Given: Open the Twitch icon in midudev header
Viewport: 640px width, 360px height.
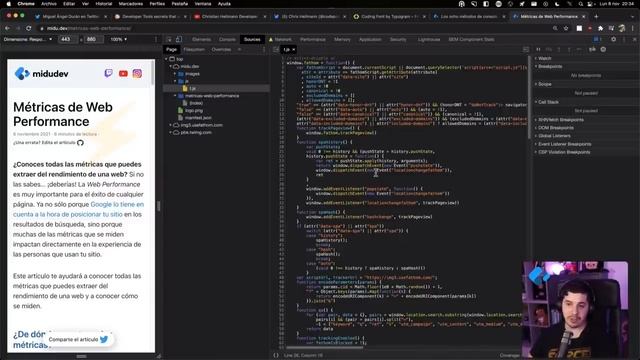Looking at the screenshot, I should 108,73.
